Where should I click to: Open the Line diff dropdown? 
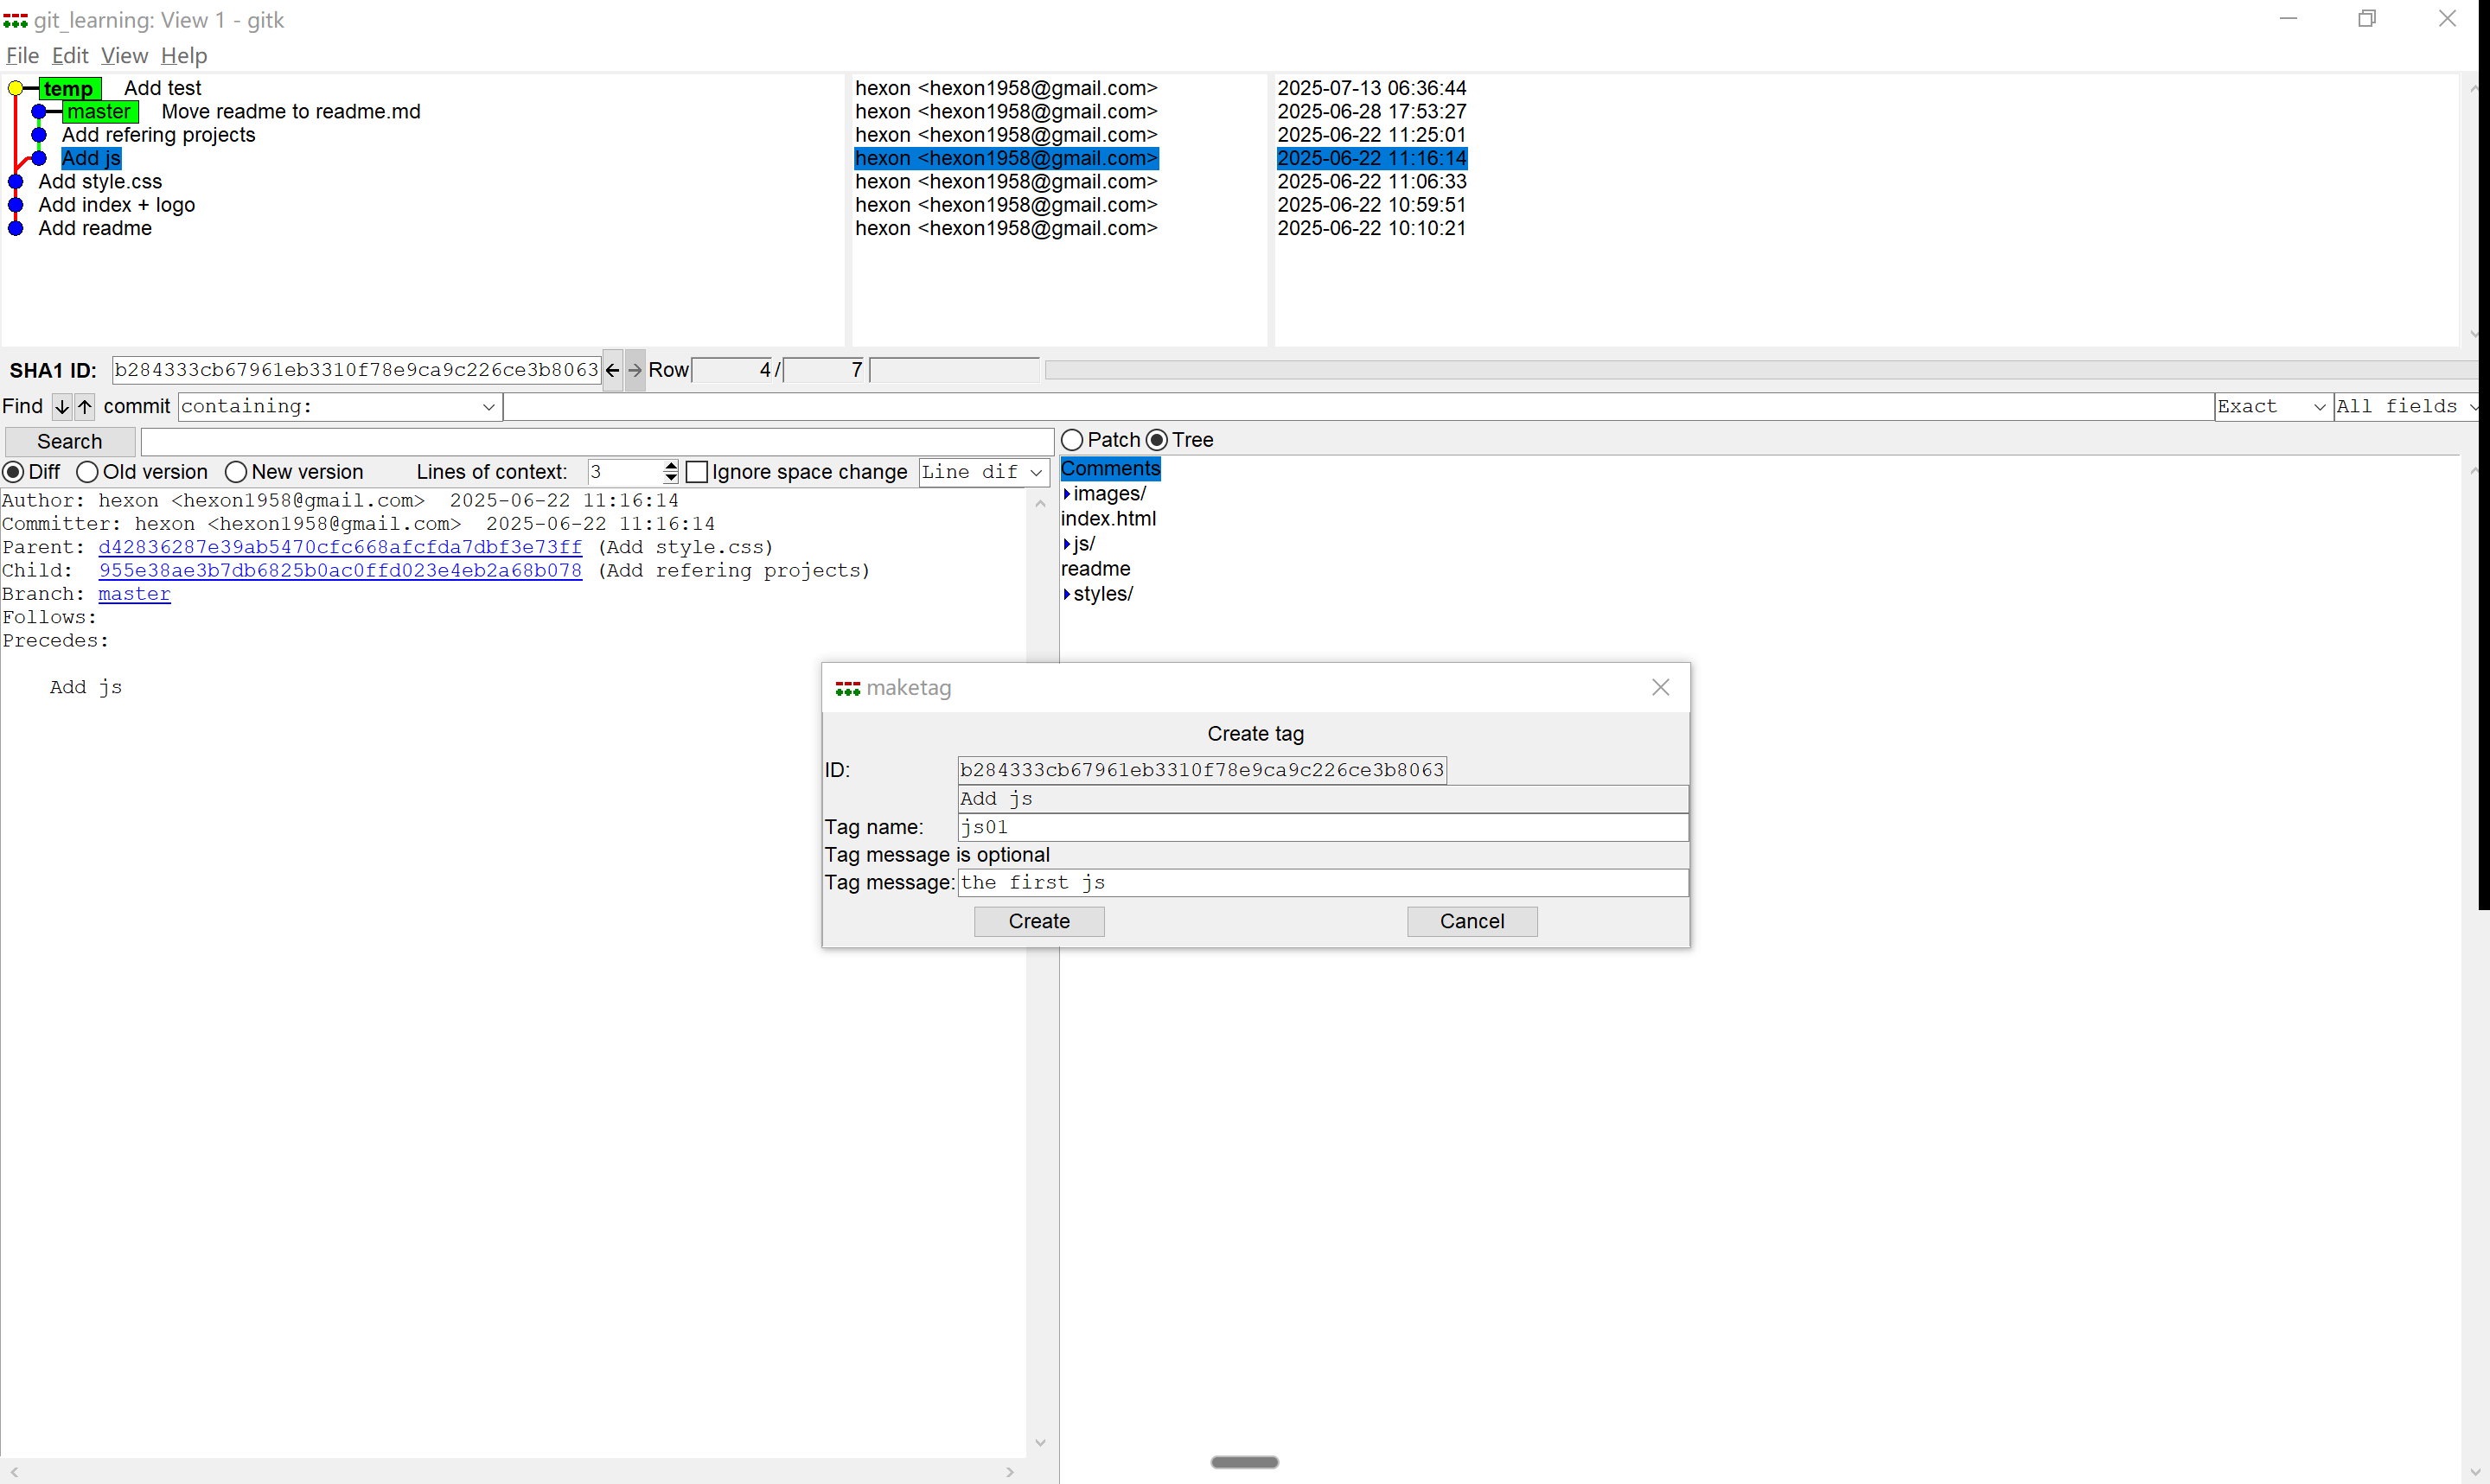[1036, 472]
